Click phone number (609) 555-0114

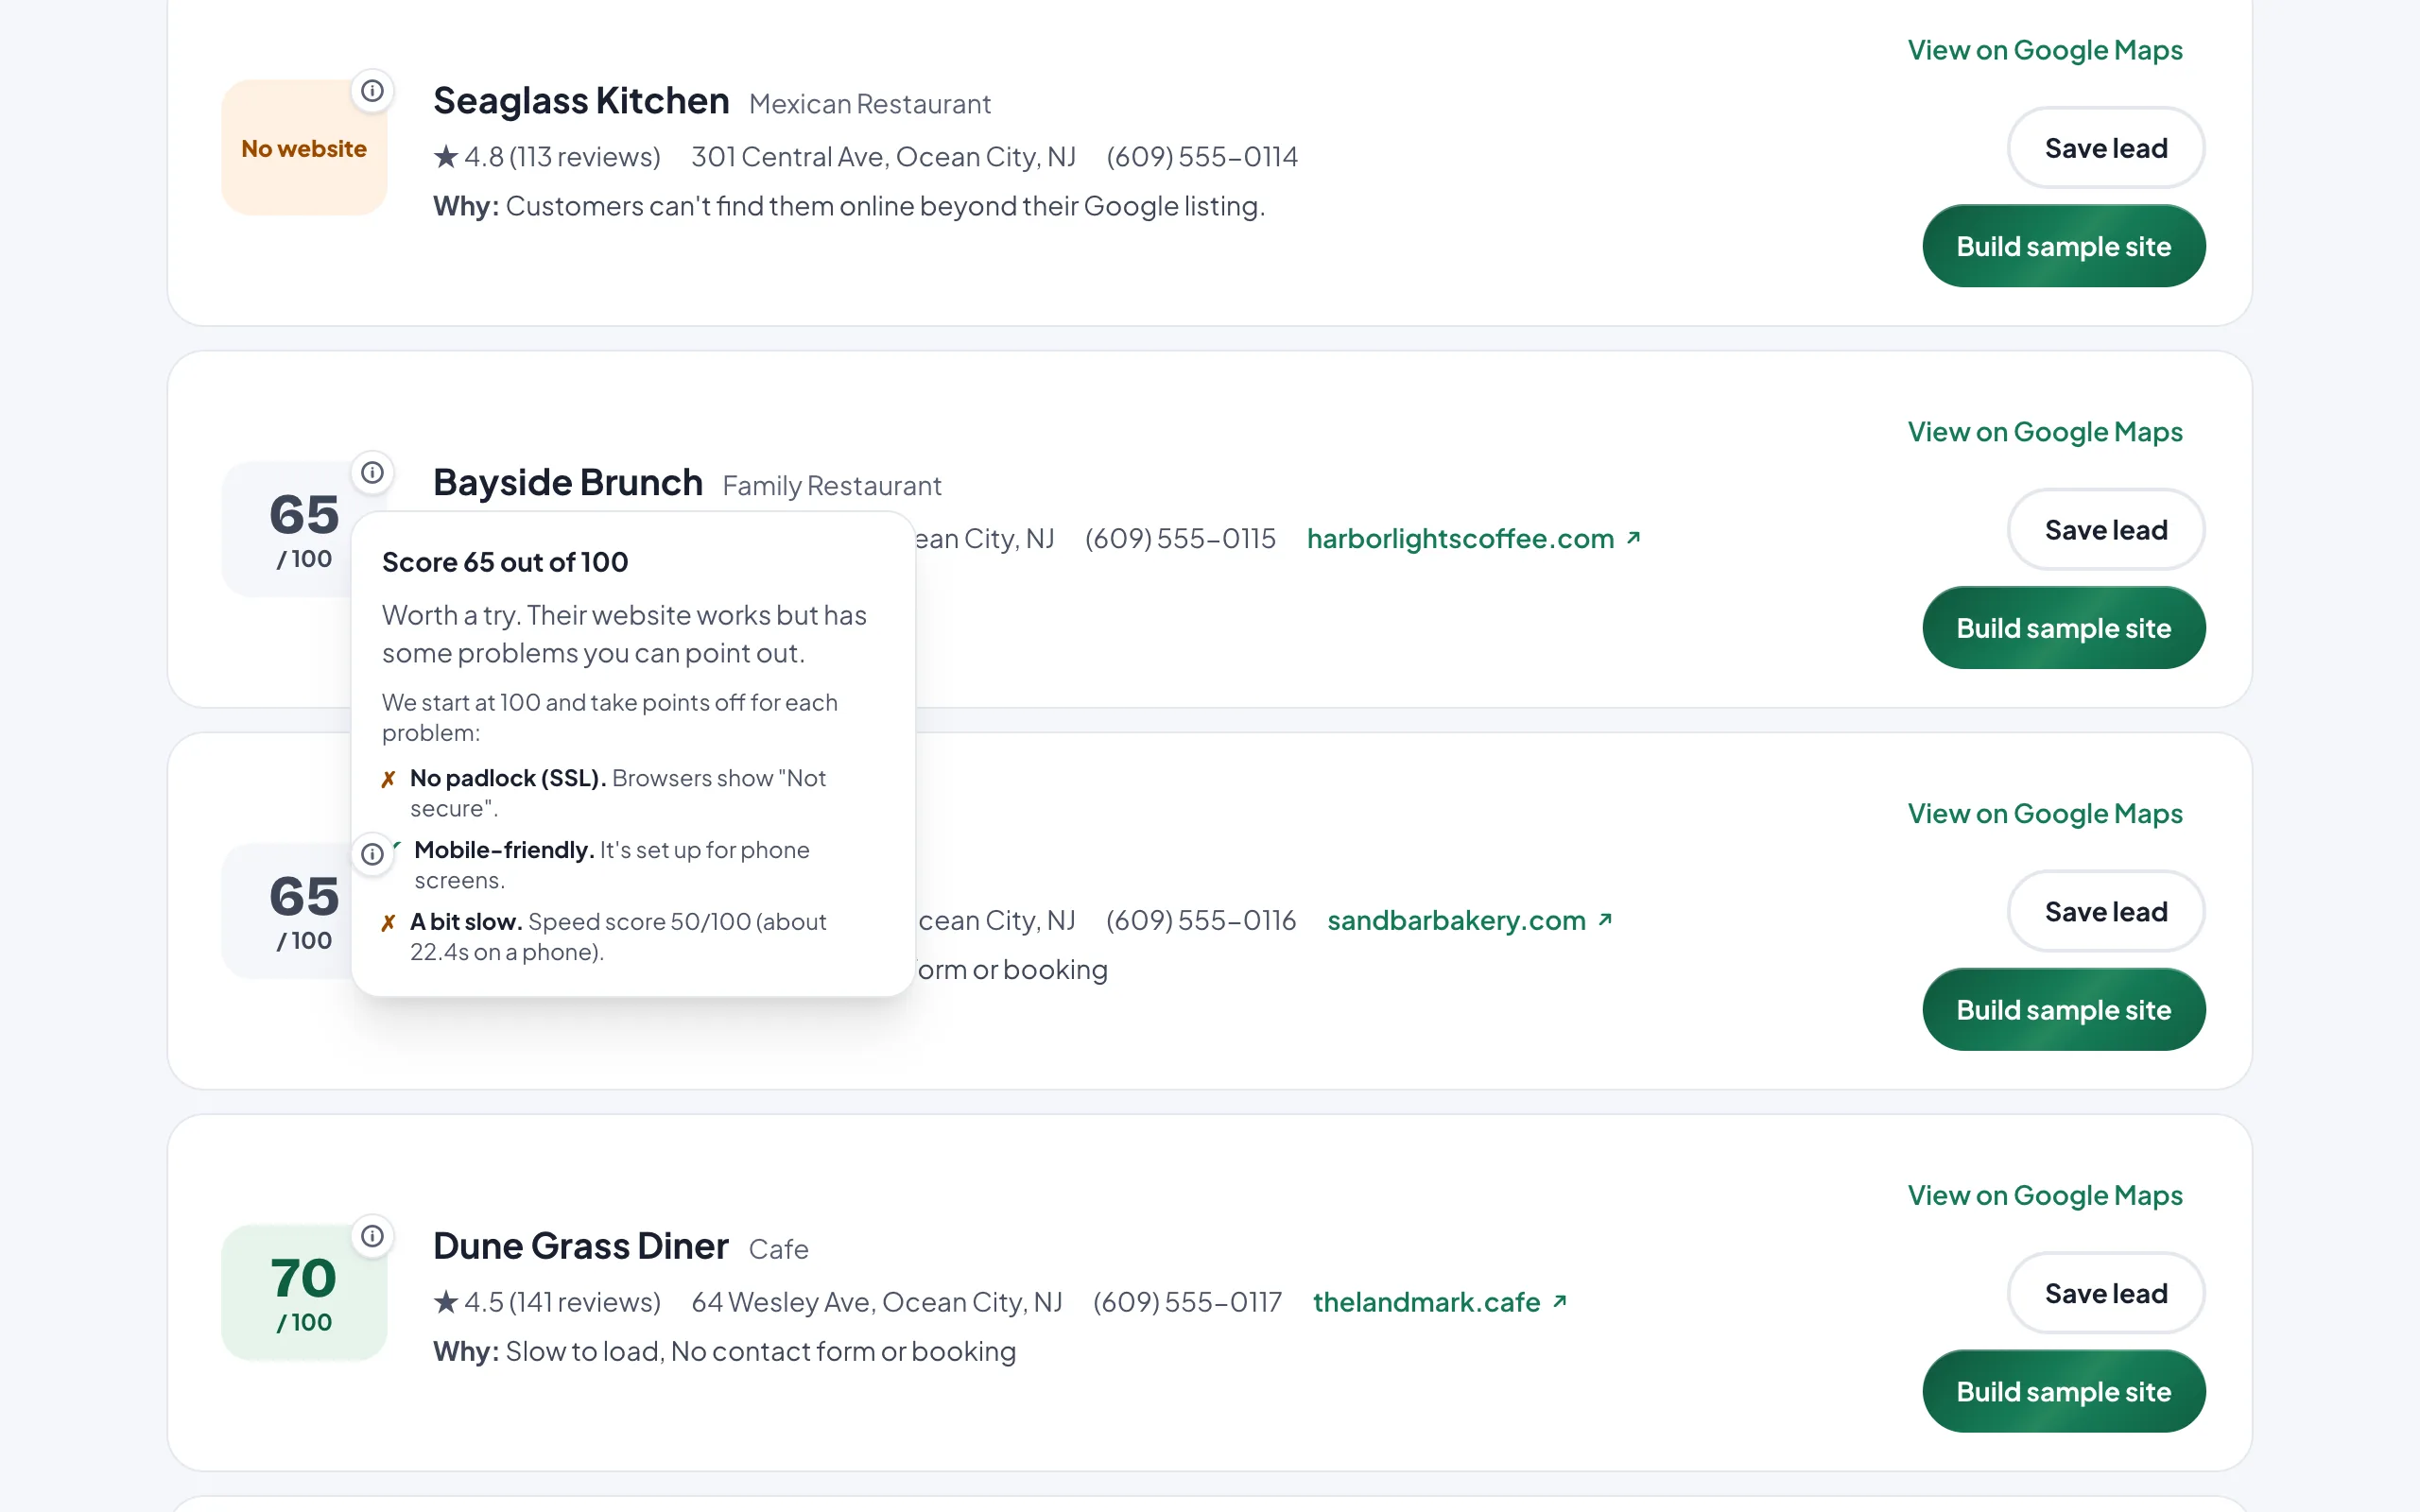(x=1202, y=157)
